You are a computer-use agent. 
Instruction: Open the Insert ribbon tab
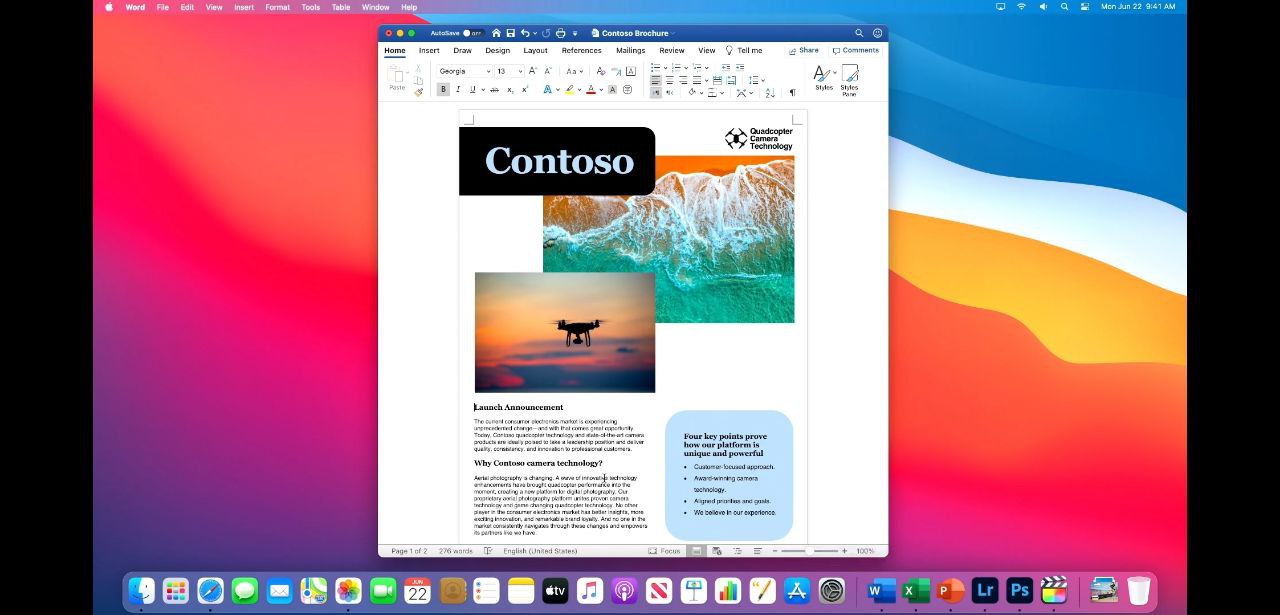pyautogui.click(x=429, y=50)
